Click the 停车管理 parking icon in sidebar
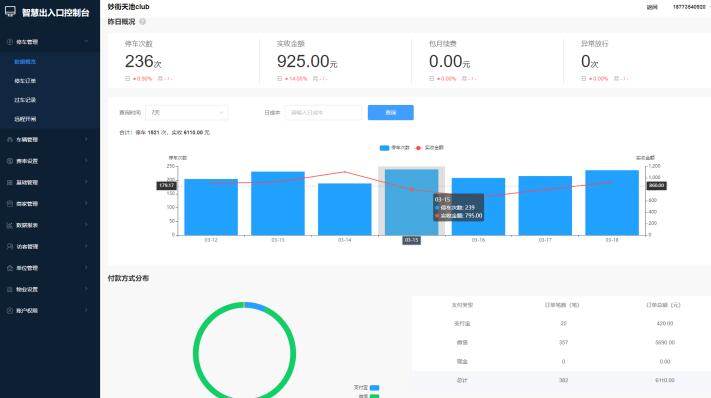 [x=10, y=42]
